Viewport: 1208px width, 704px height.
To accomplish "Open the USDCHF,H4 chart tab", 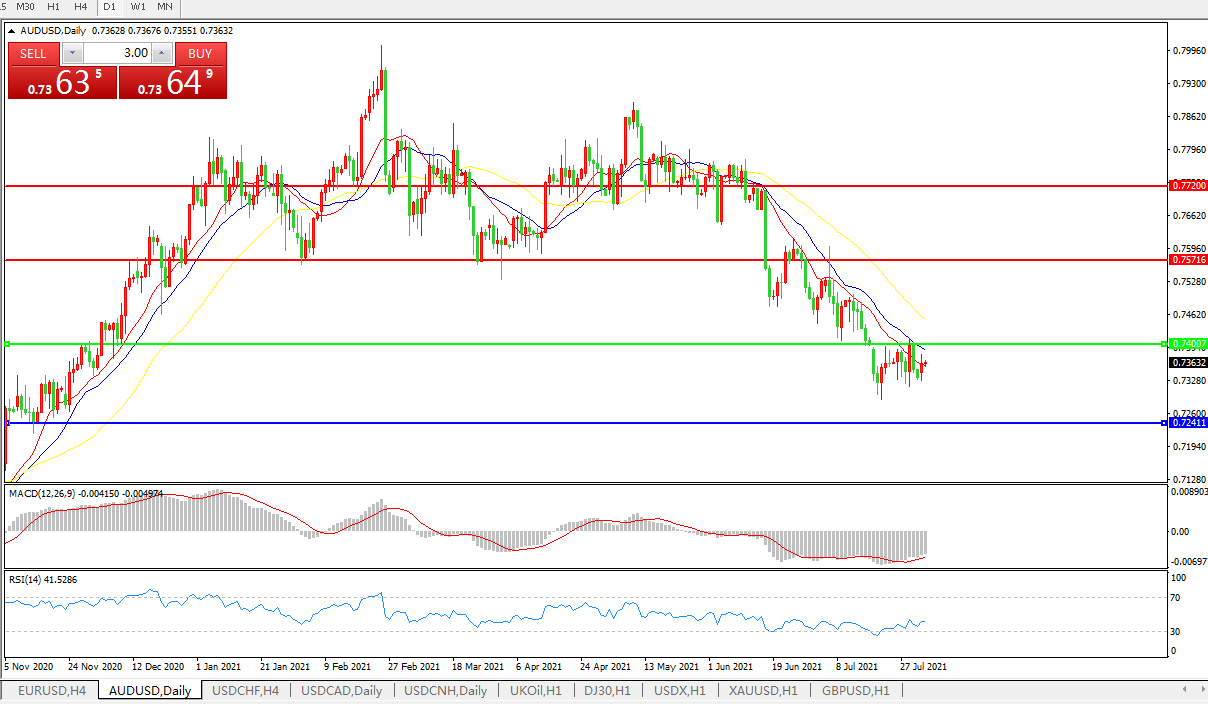I will coord(245,691).
